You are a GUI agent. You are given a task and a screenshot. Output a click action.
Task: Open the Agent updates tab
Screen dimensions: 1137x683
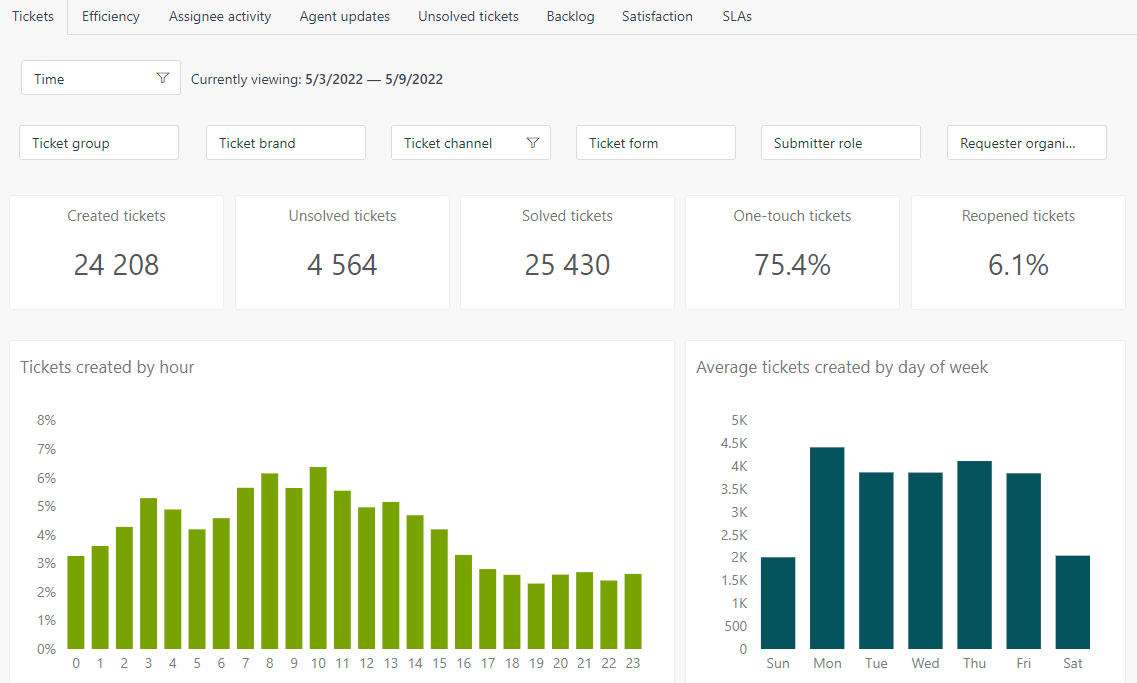[x=344, y=16]
